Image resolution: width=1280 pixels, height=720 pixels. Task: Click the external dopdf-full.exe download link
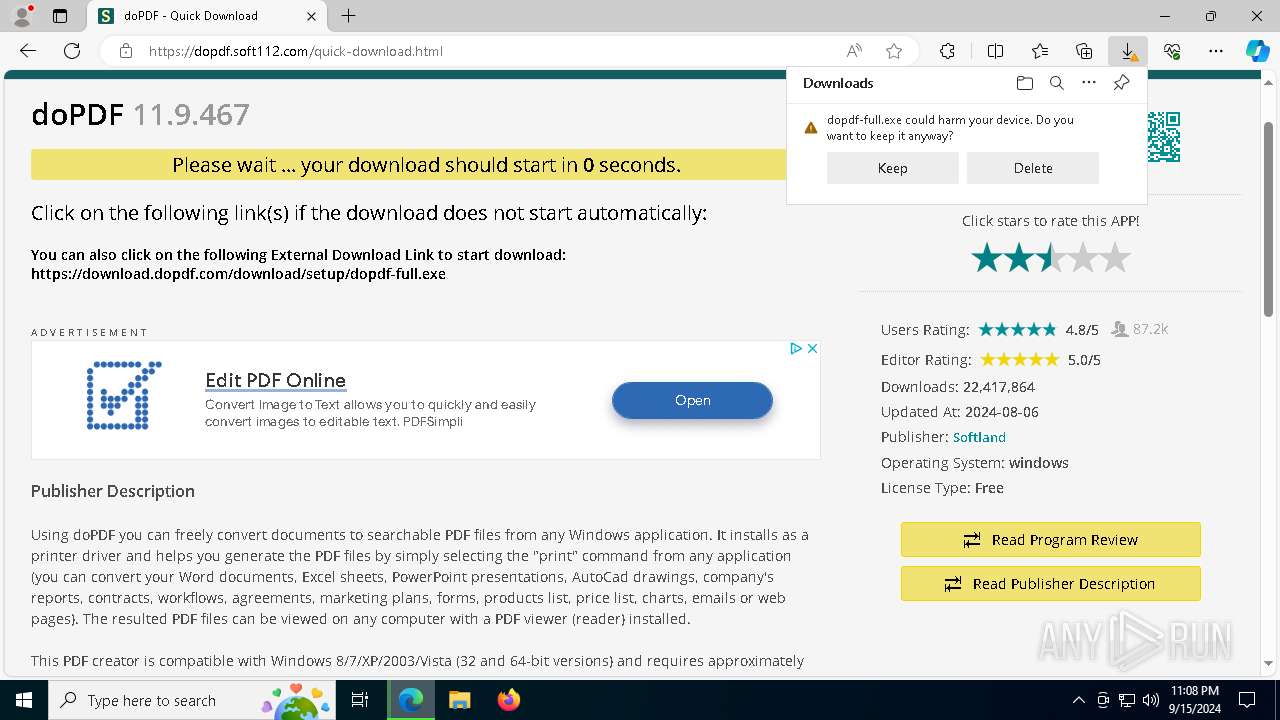pos(238,273)
